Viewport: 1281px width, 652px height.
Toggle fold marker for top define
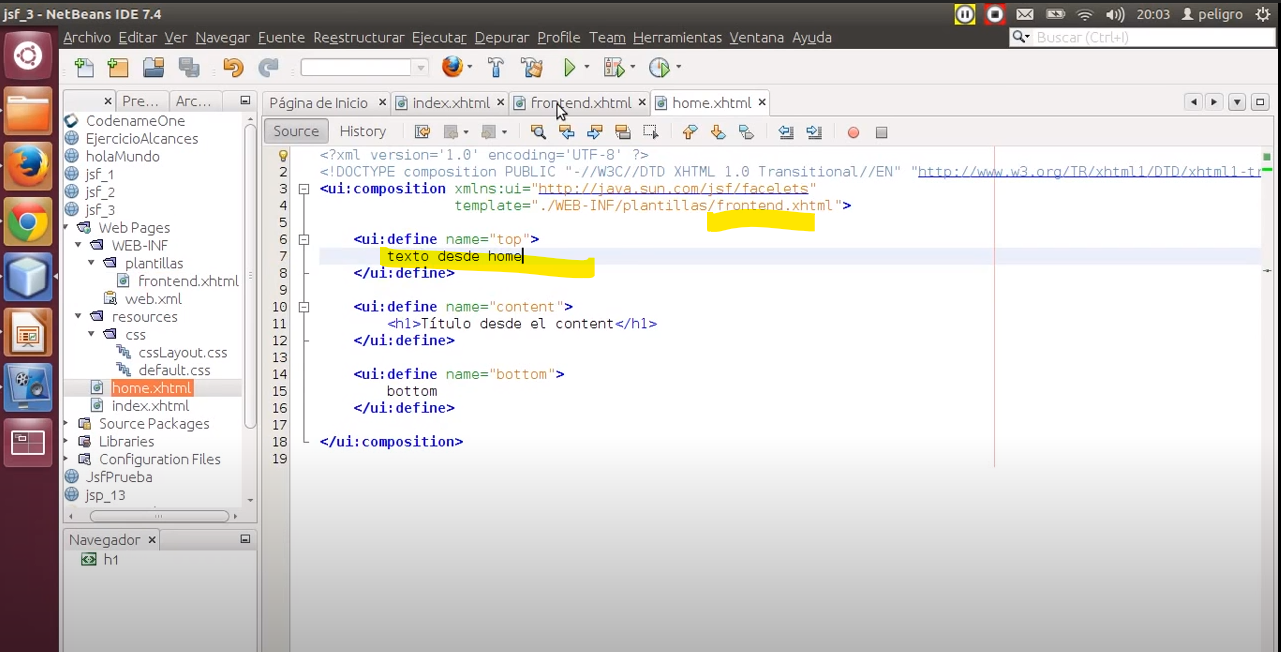pos(304,239)
